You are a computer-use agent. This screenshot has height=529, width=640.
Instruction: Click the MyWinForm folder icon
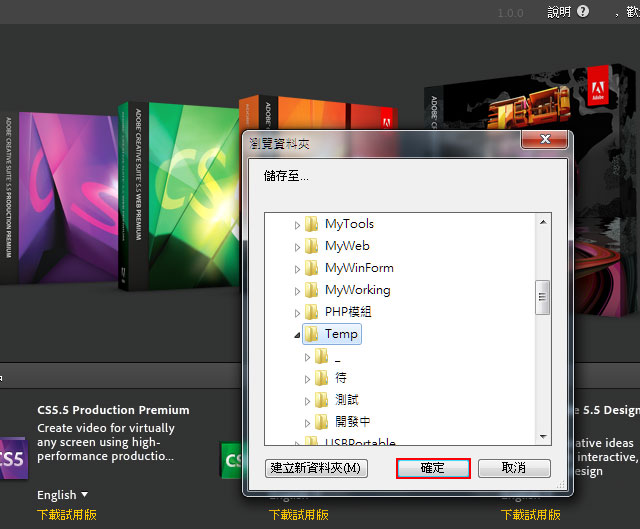(x=312, y=268)
